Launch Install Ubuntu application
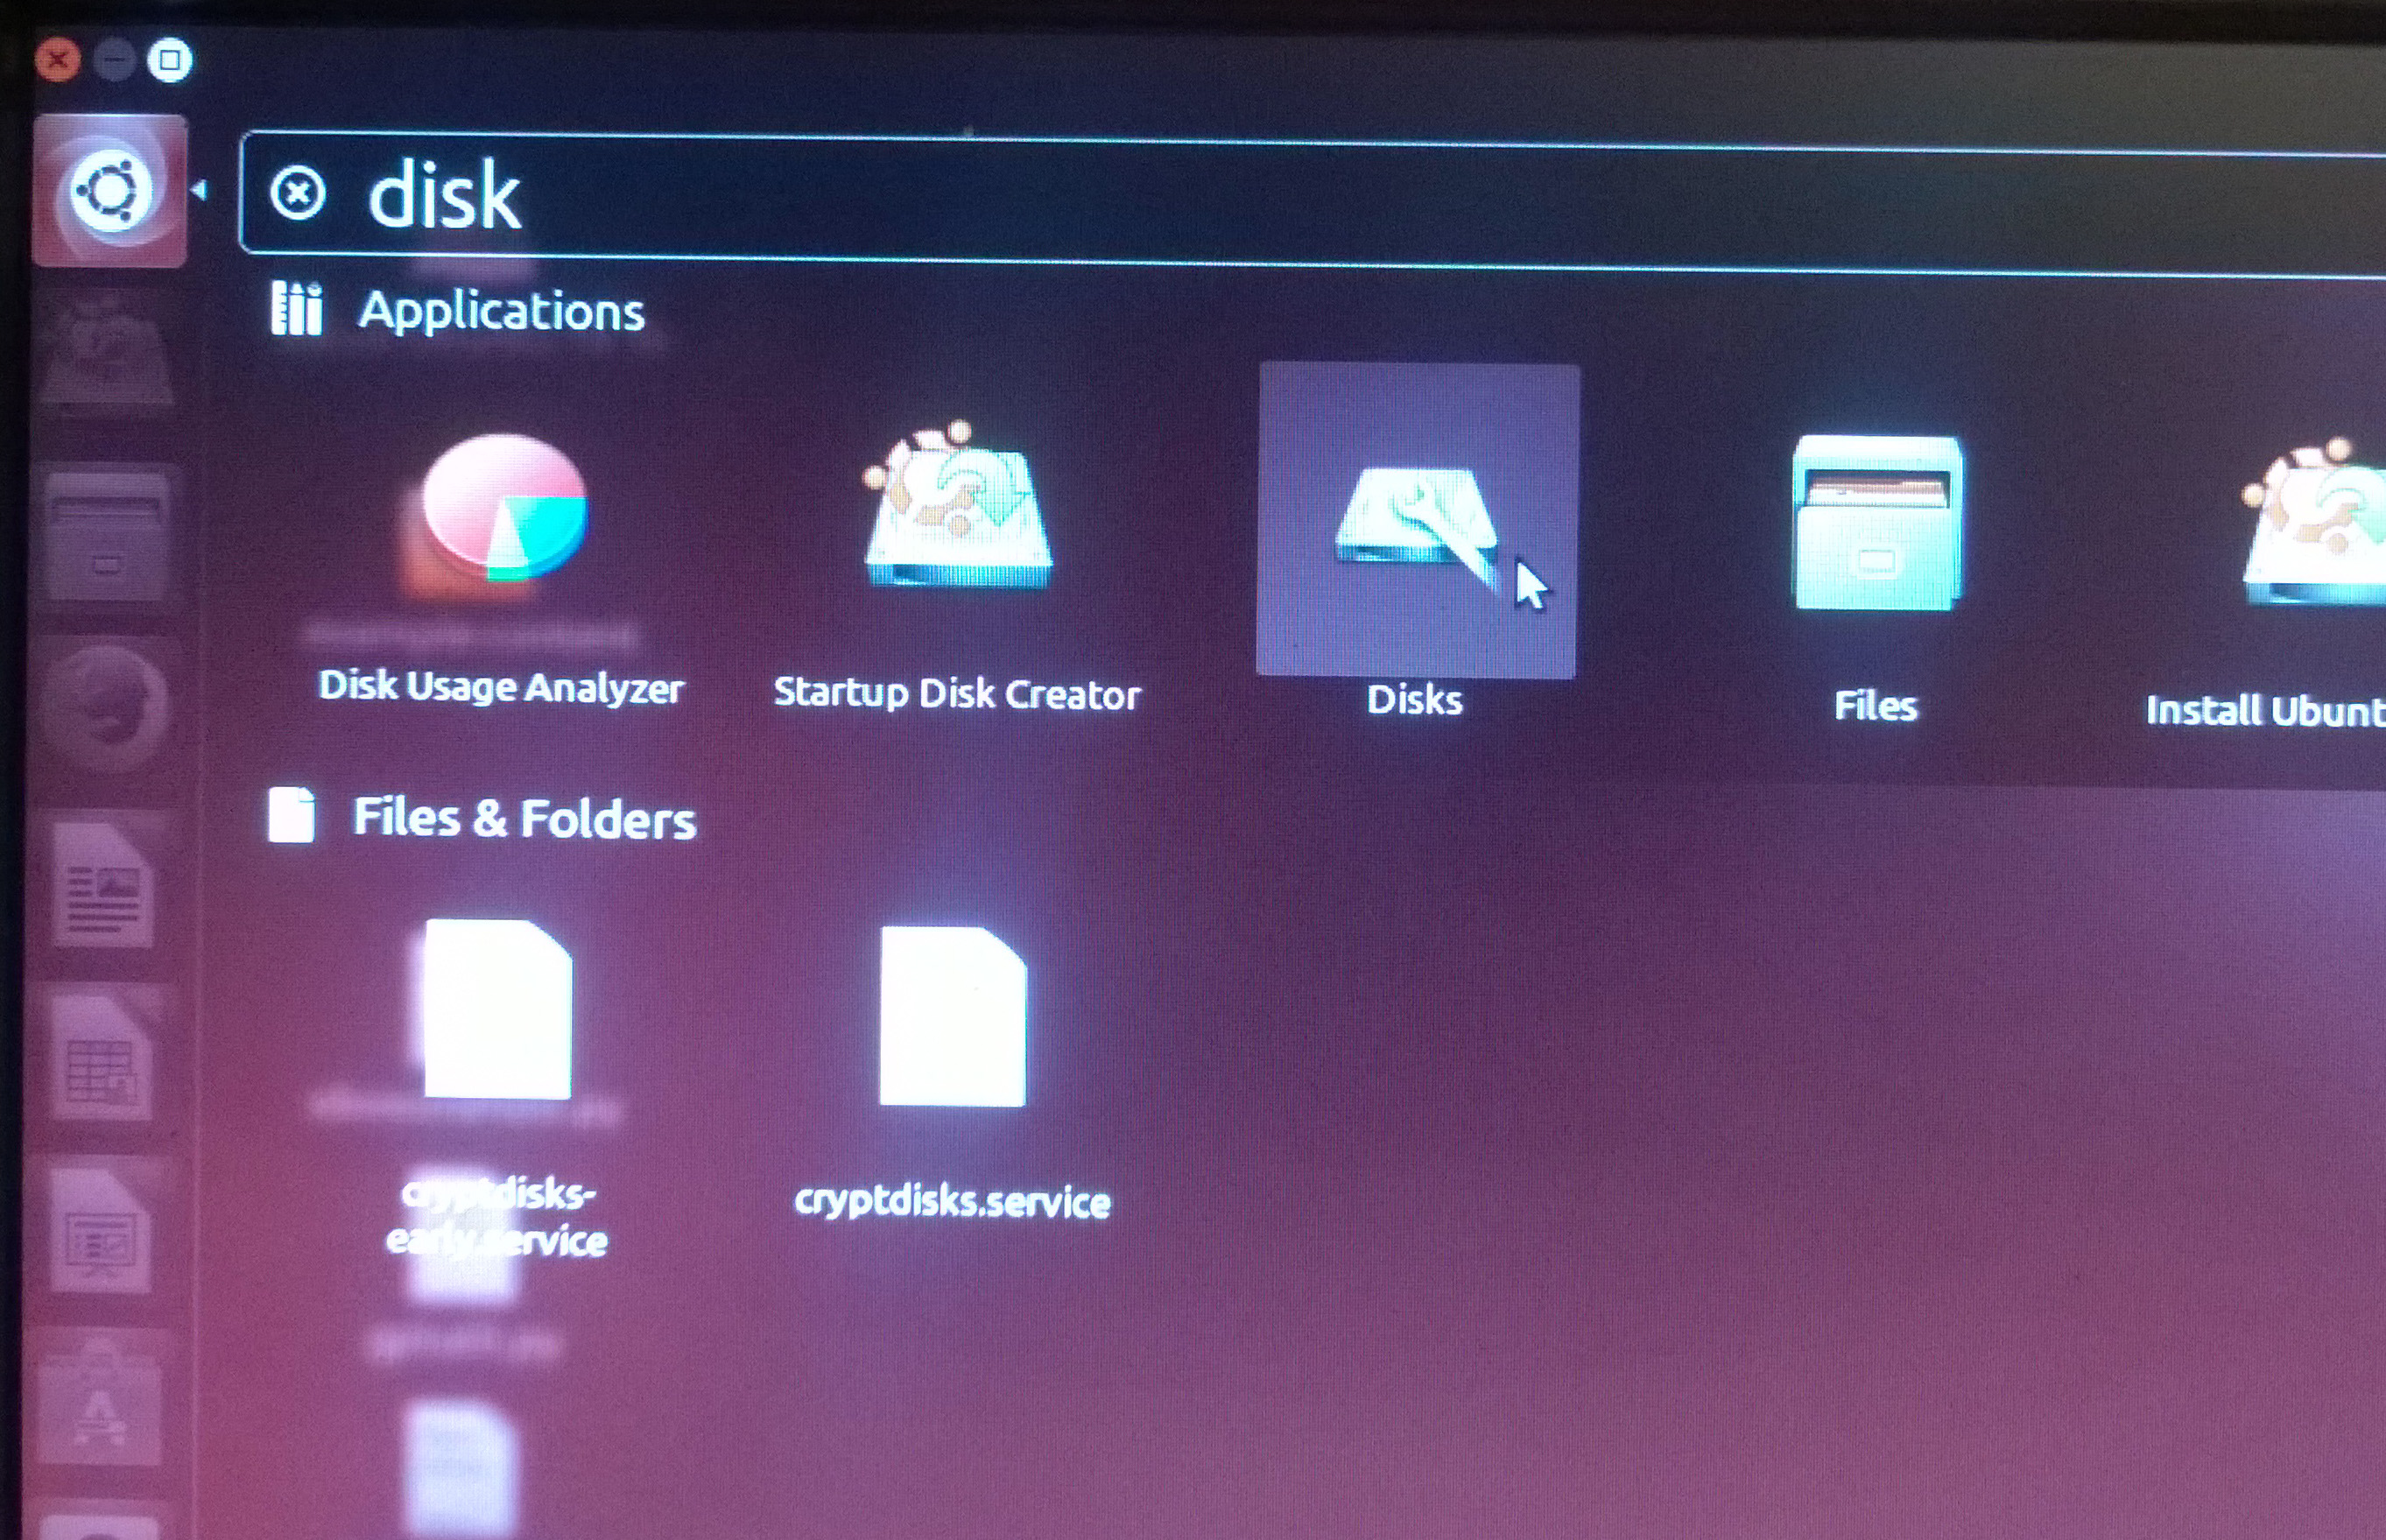 tap(2314, 522)
